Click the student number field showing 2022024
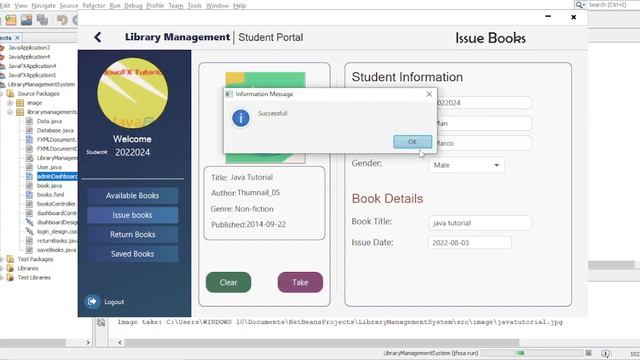The width and height of the screenshot is (640, 360). pos(484,102)
